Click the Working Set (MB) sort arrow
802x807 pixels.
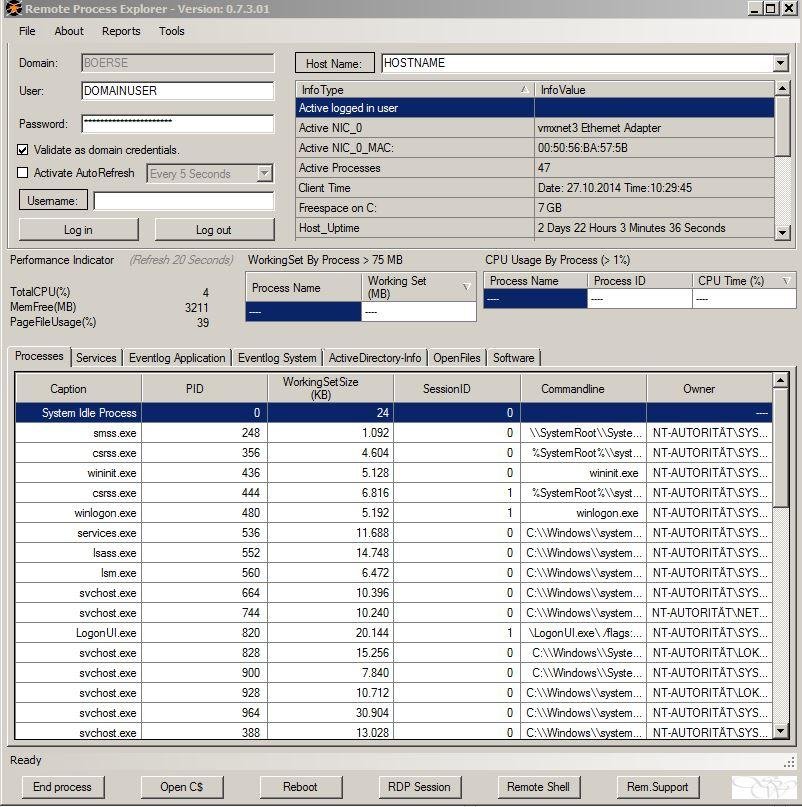click(x=466, y=287)
